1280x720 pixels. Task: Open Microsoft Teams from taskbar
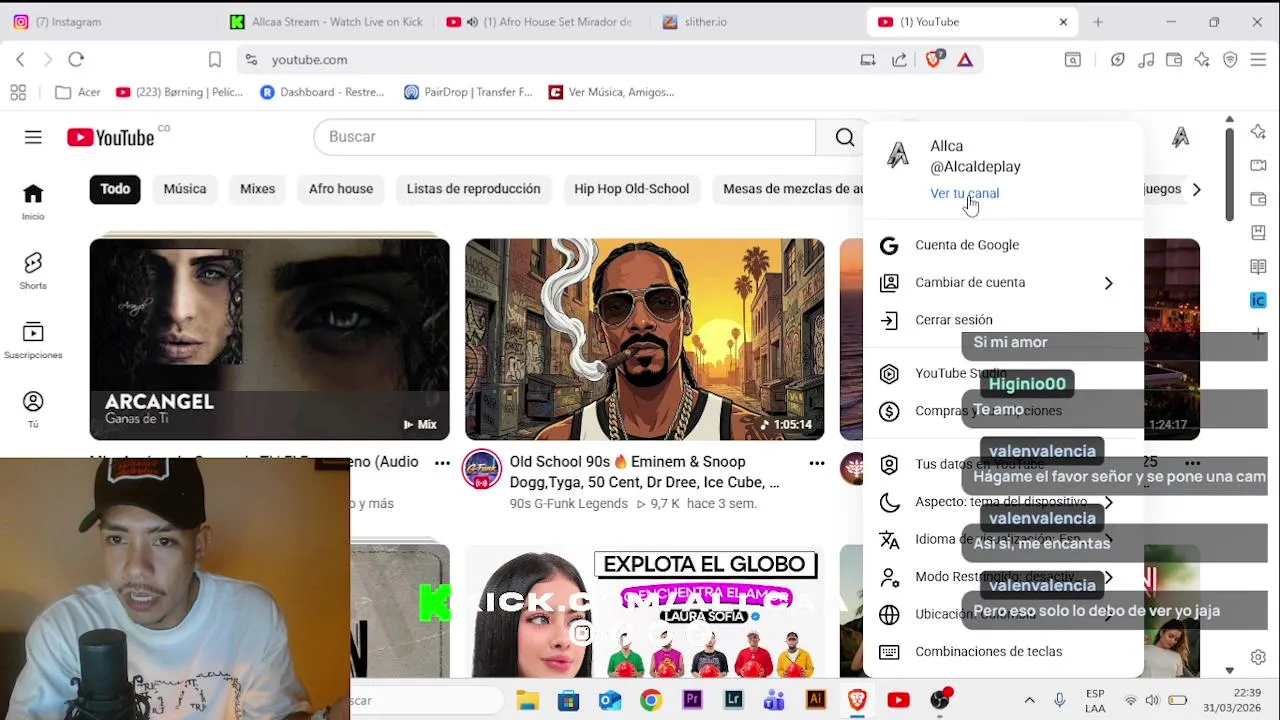[774, 700]
